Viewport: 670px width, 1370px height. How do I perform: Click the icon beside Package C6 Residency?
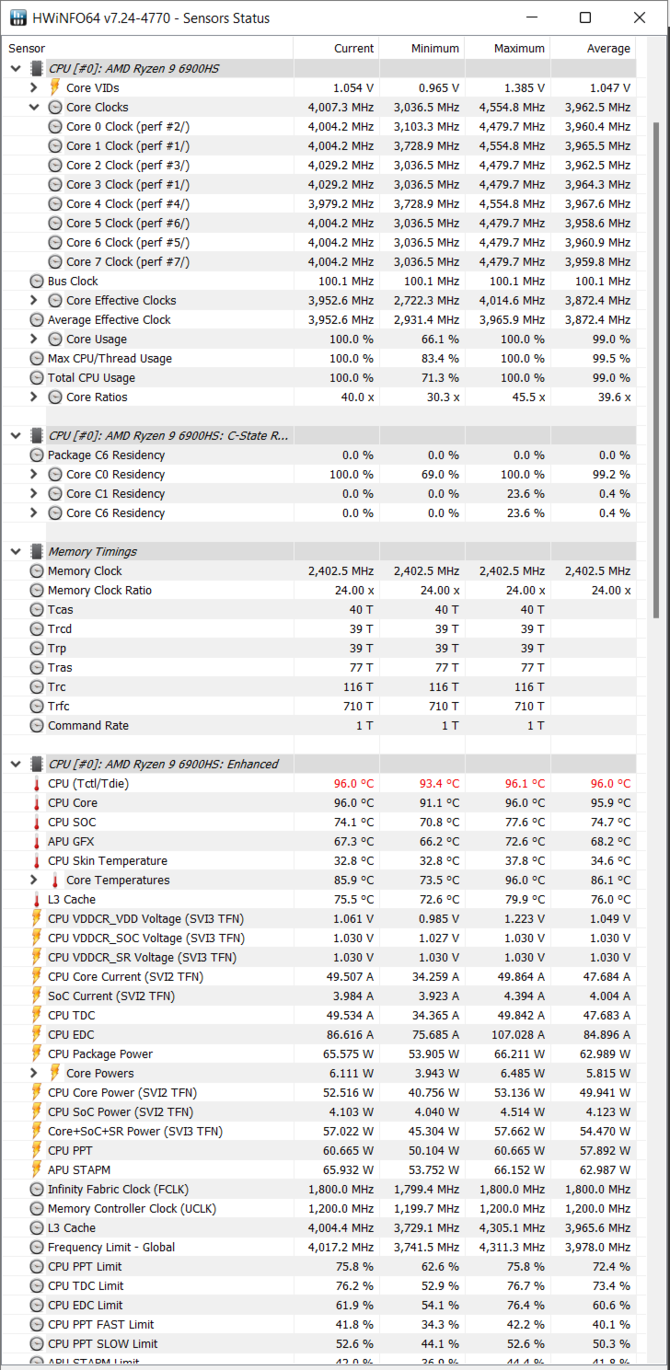point(37,455)
